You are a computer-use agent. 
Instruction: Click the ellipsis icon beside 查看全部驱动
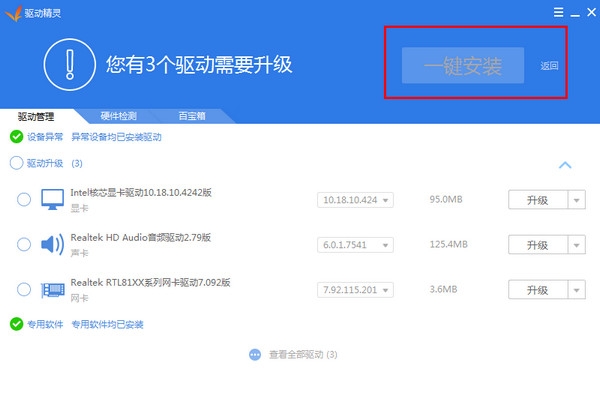click(254, 355)
